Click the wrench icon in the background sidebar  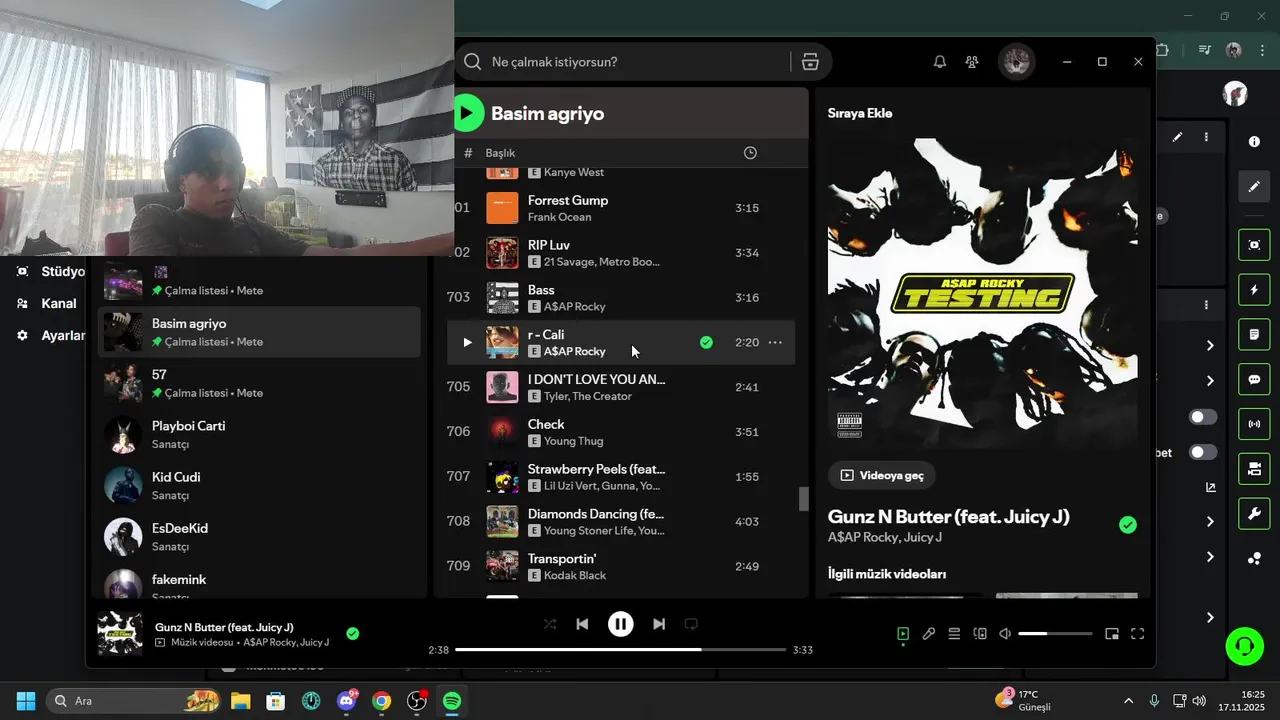[1254, 515]
